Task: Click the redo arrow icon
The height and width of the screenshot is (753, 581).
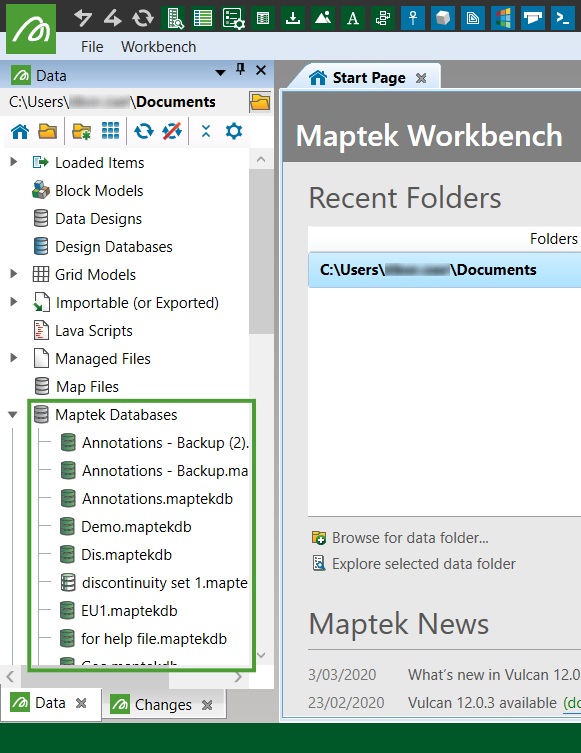Action: [112, 18]
